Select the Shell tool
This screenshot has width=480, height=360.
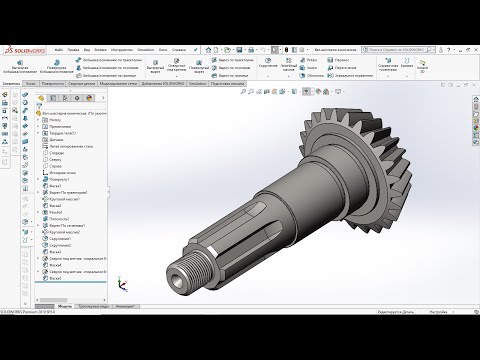click(x=311, y=76)
